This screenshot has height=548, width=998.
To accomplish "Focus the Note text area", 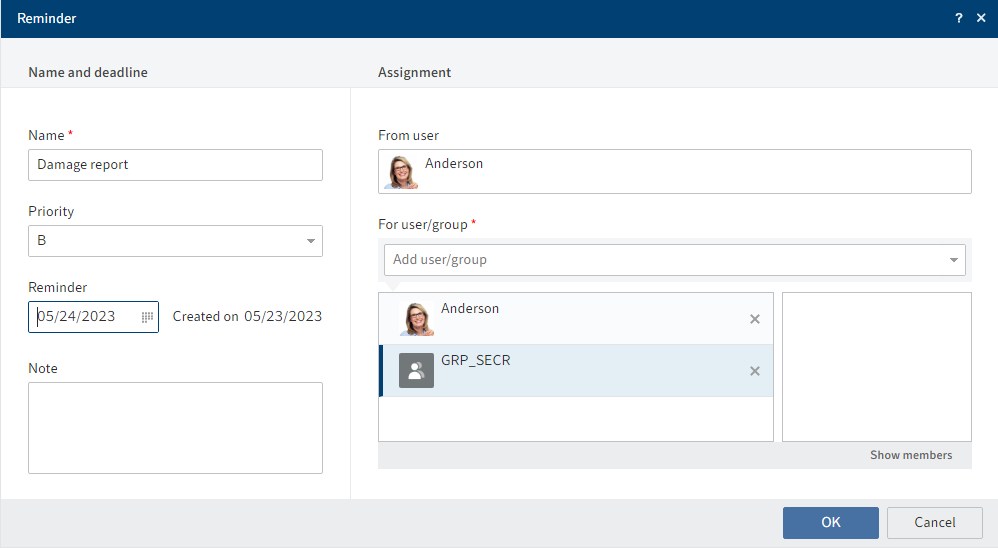I will click(x=175, y=427).
